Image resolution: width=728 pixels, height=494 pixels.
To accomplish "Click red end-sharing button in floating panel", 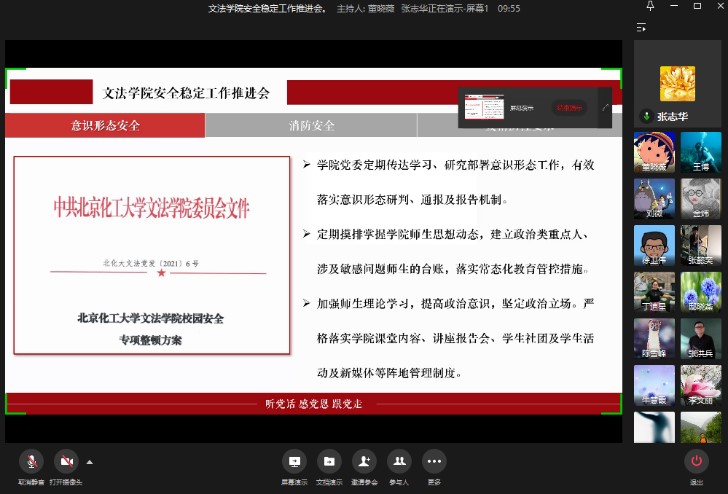I will click(569, 108).
